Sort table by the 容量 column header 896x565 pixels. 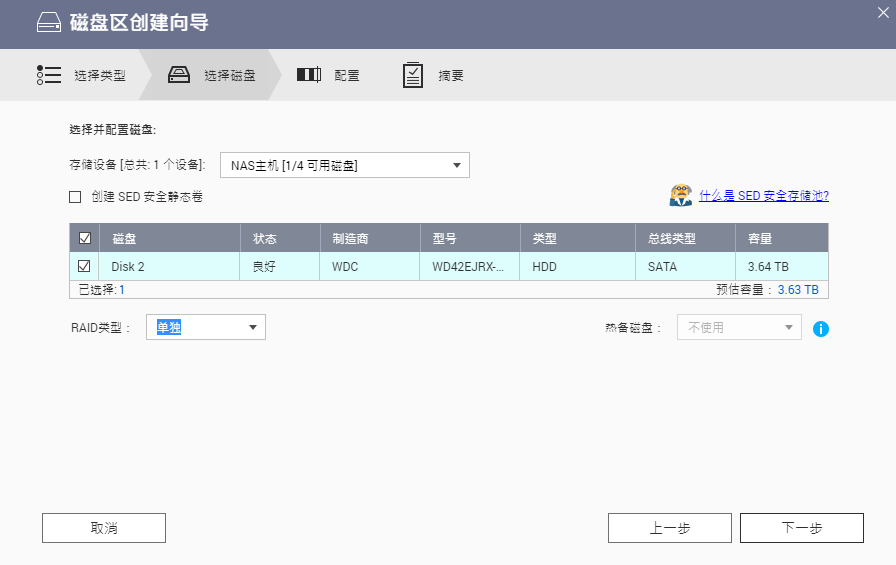[x=753, y=239]
